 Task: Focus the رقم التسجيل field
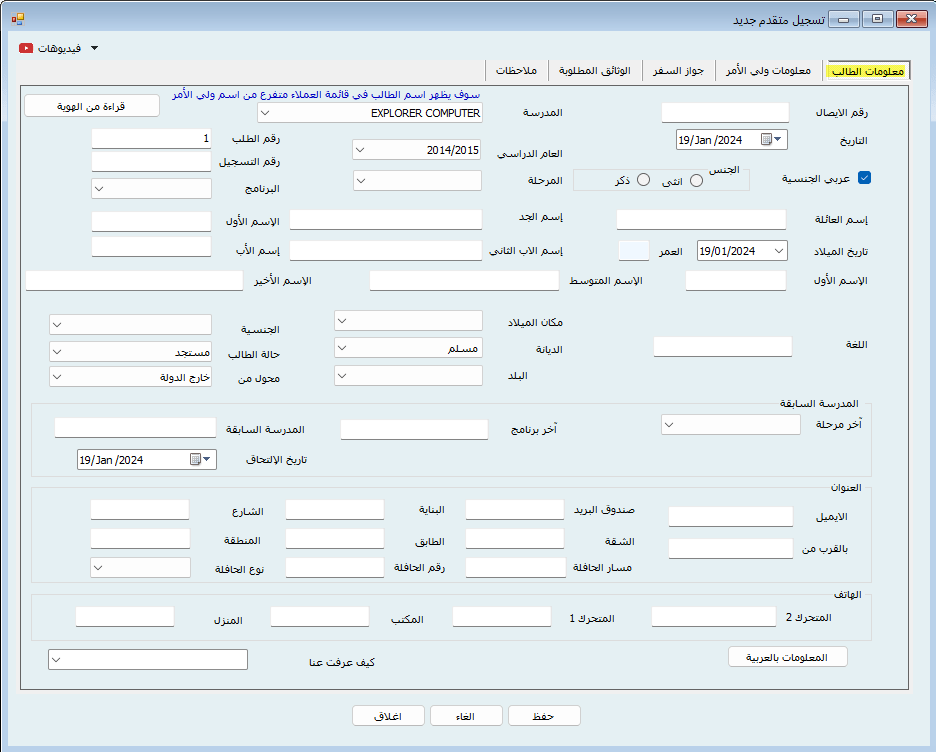tap(152, 161)
